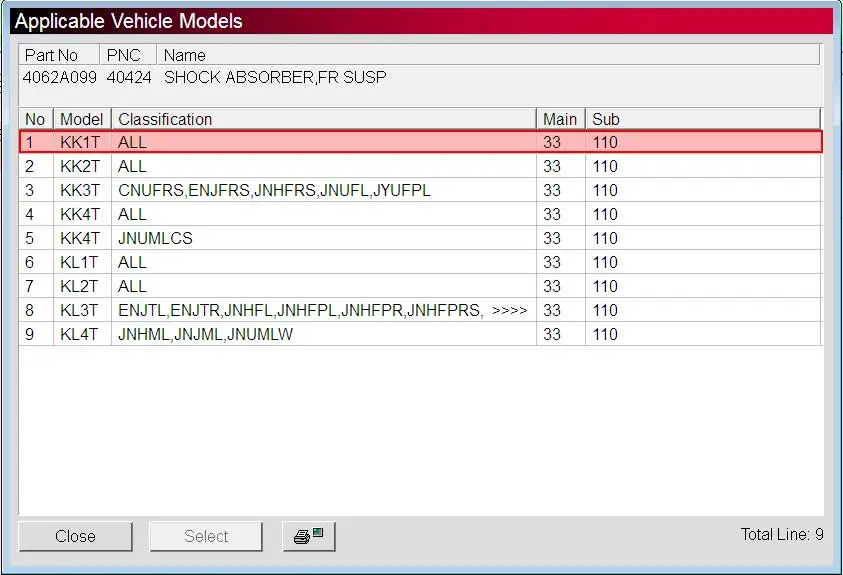Click the Main column header

pyautogui.click(x=560, y=119)
